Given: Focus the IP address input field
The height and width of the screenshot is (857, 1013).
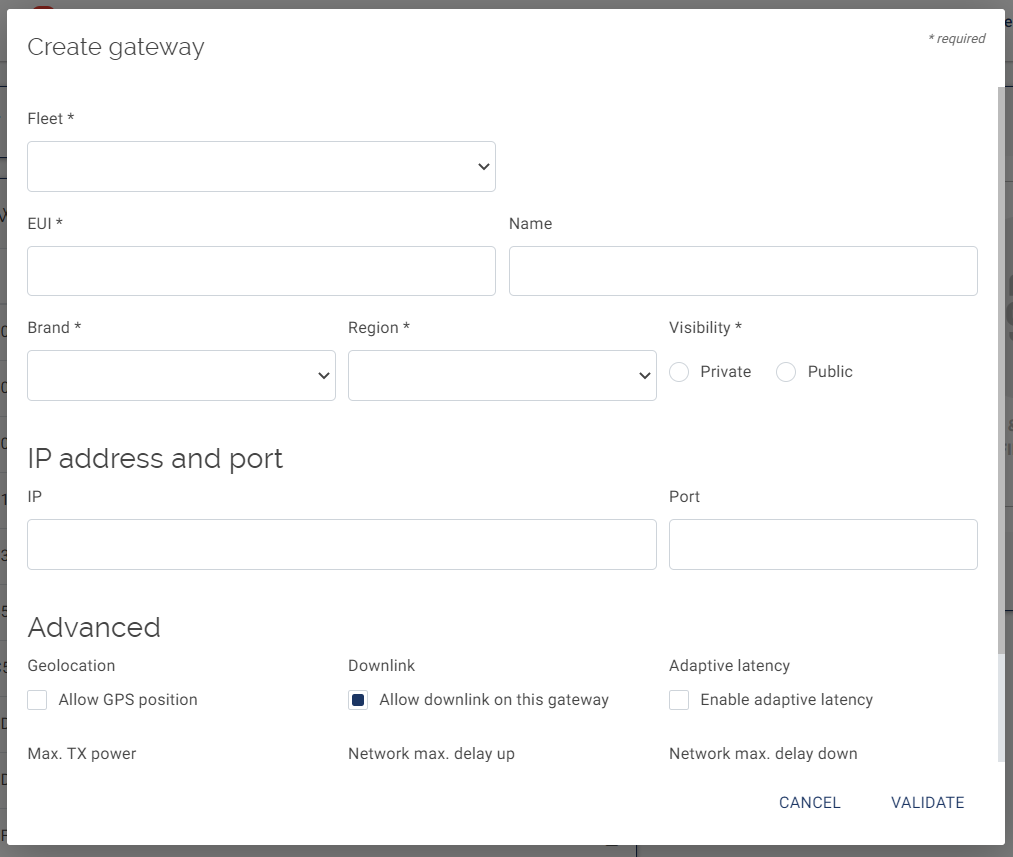Looking at the screenshot, I should click(x=341, y=545).
